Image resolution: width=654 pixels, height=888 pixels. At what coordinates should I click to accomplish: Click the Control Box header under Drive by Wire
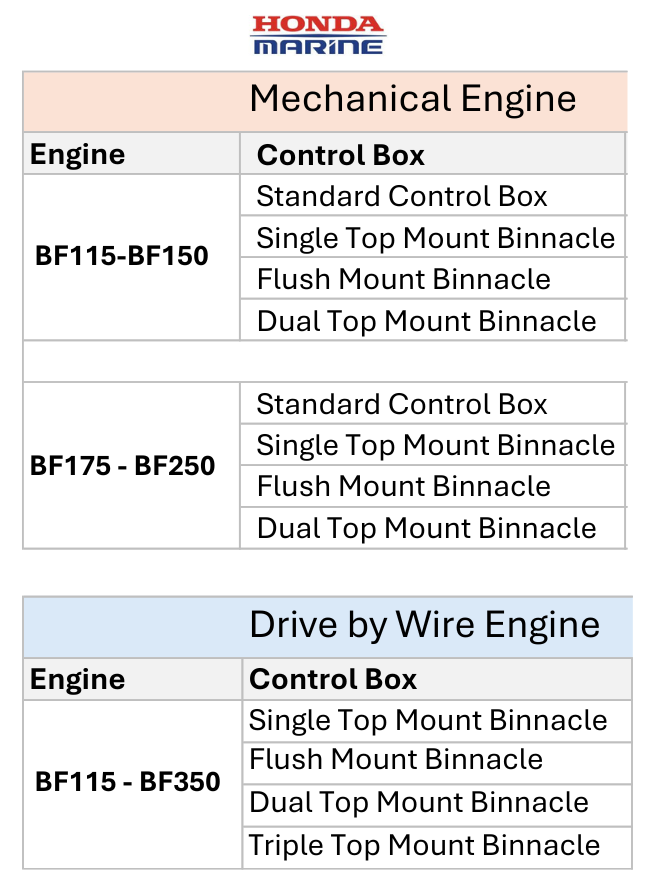[x=333, y=680]
